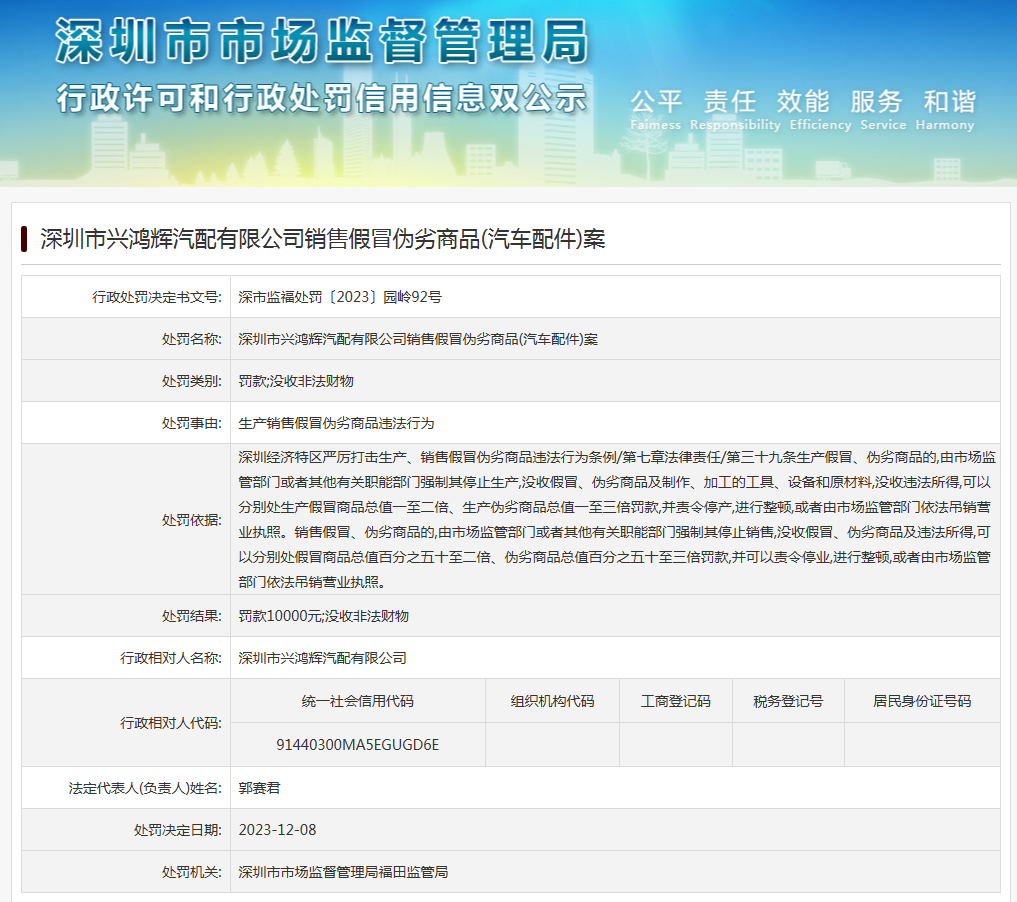Image resolution: width=1017 pixels, height=902 pixels.
Task: Click the legal representative name 郭赛君
Action: [260, 788]
